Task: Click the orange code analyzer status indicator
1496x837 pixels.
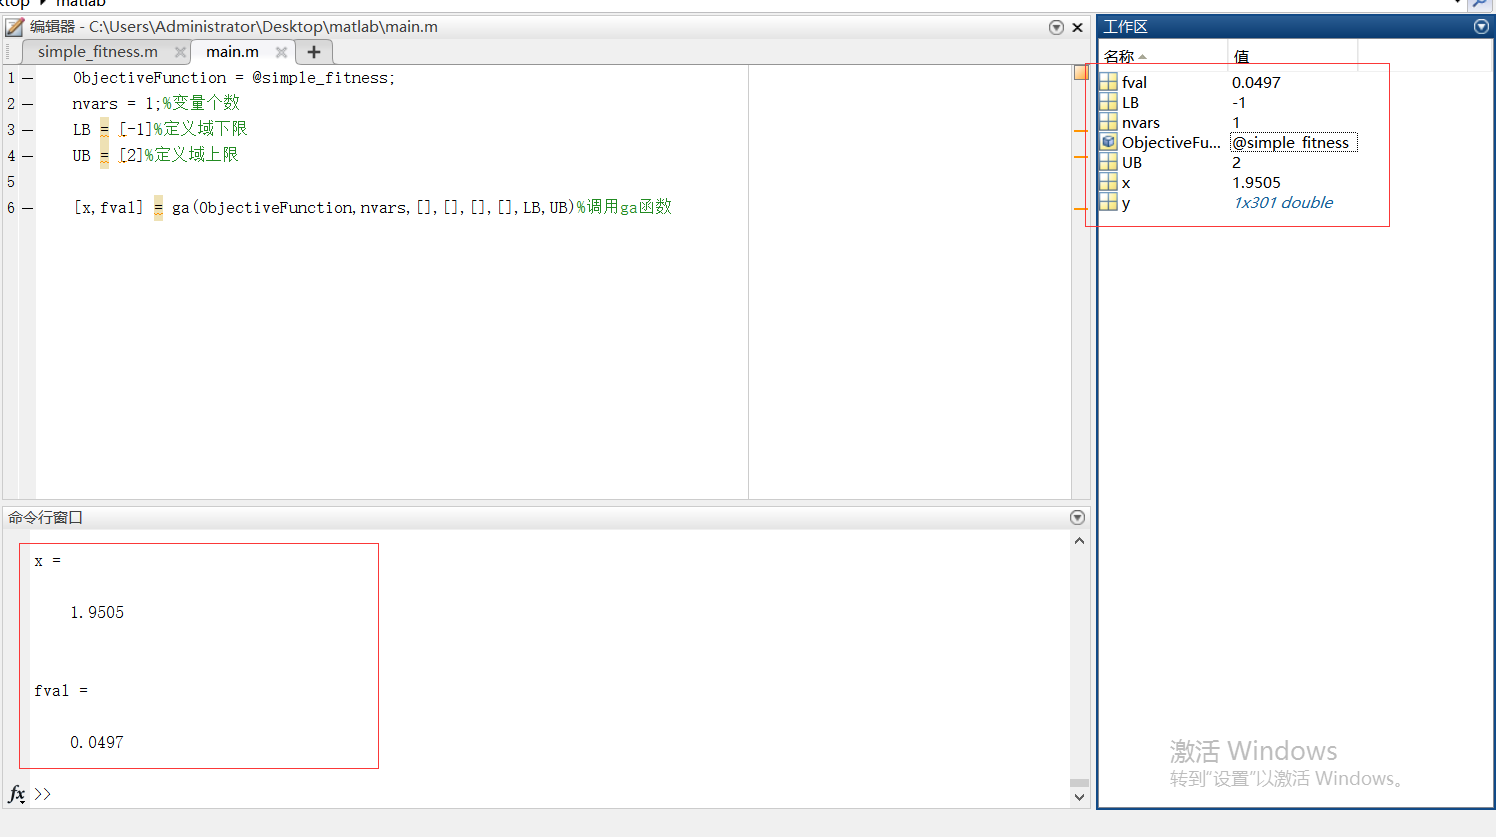Action: point(1081,72)
